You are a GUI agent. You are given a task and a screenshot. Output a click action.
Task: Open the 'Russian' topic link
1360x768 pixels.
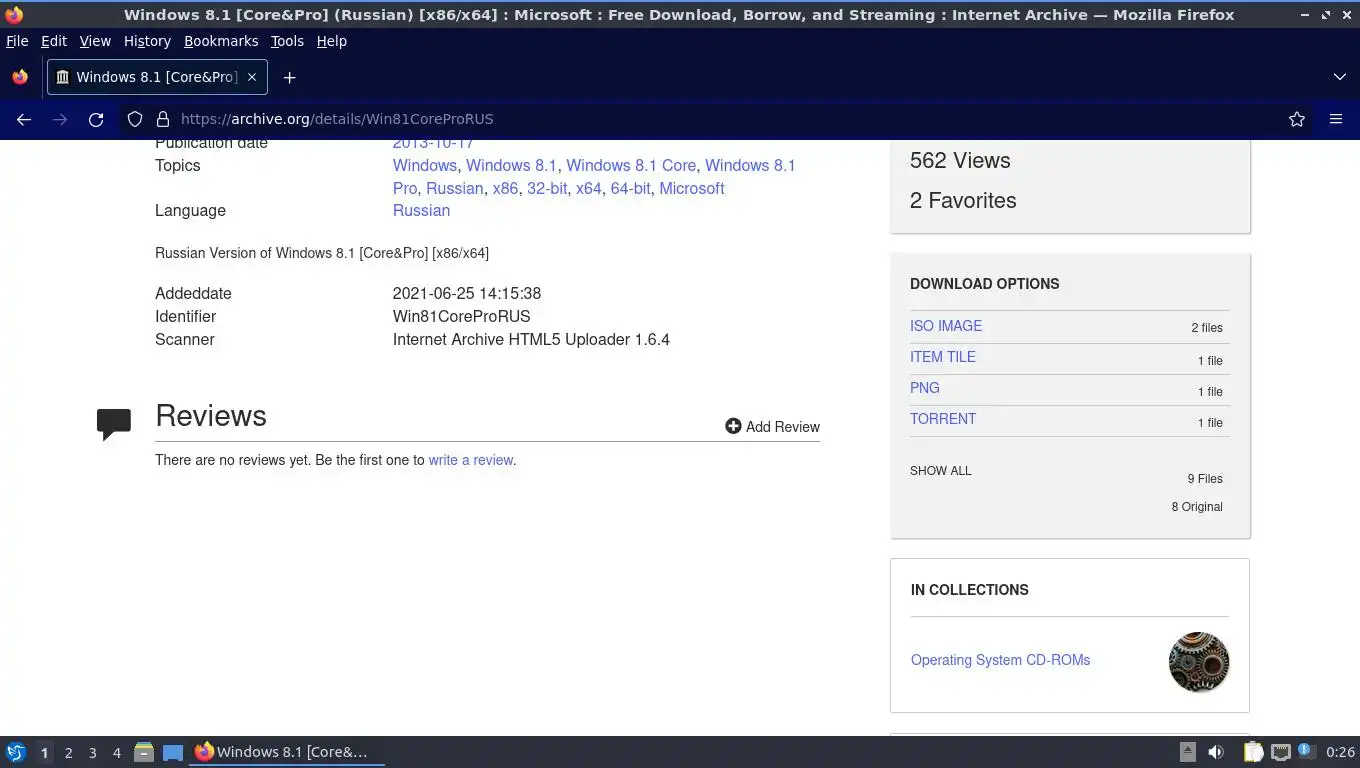click(x=455, y=188)
